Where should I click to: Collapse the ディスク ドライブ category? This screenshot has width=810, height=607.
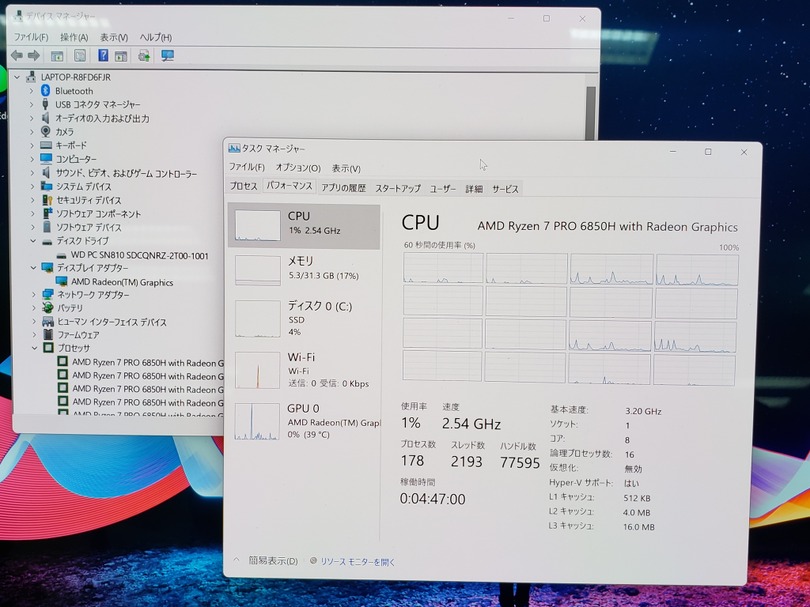click(33, 241)
